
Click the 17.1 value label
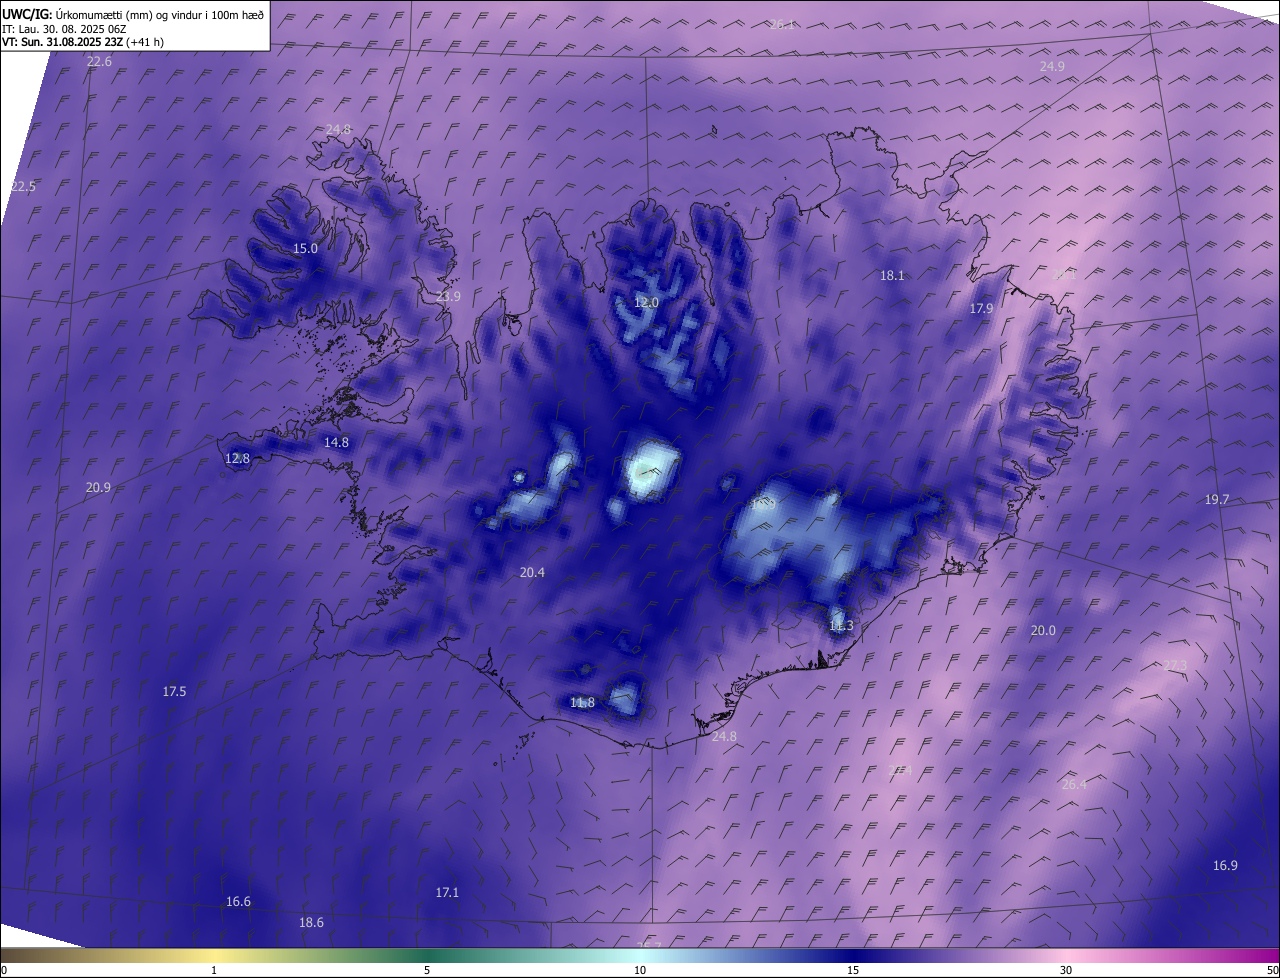447,893
